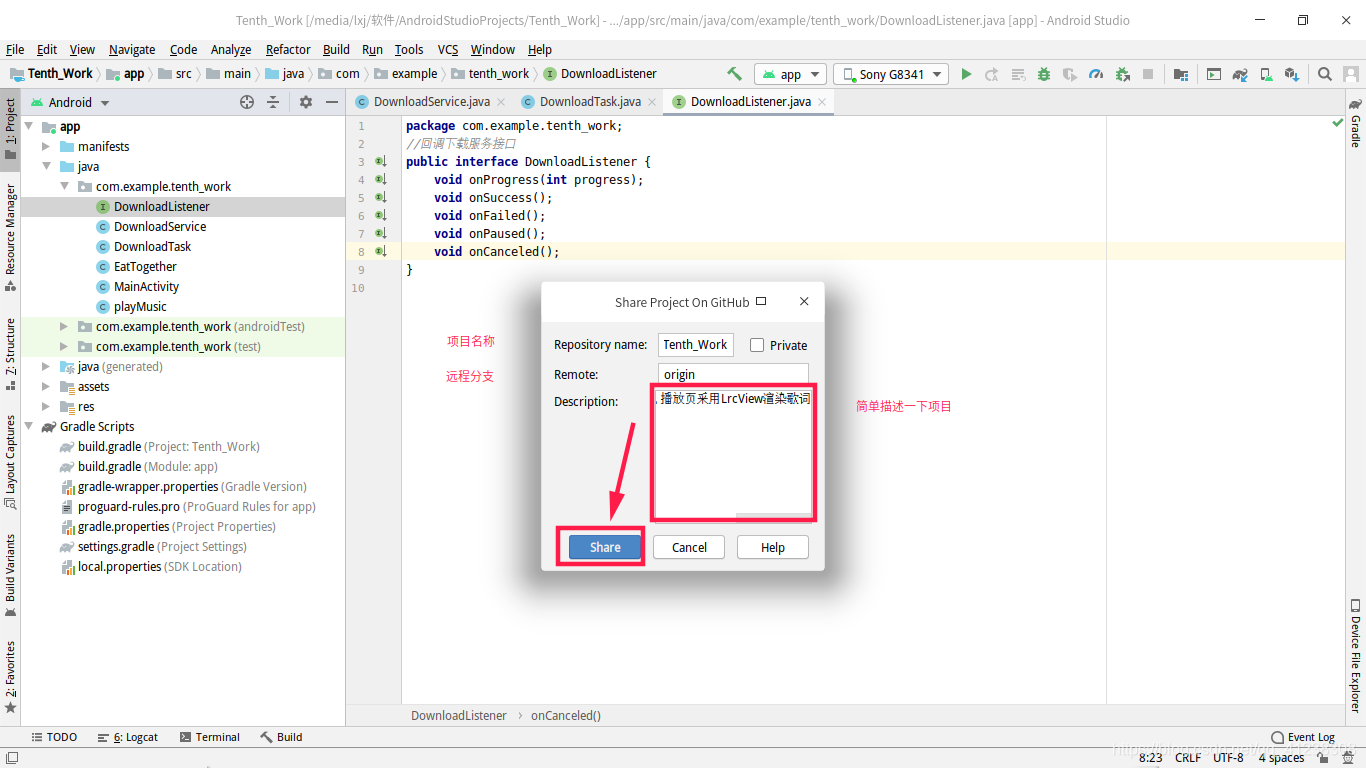Viewport: 1366px width, 768px height.
Task: Click the Repository name input field
Action: [x=696, y=345]
